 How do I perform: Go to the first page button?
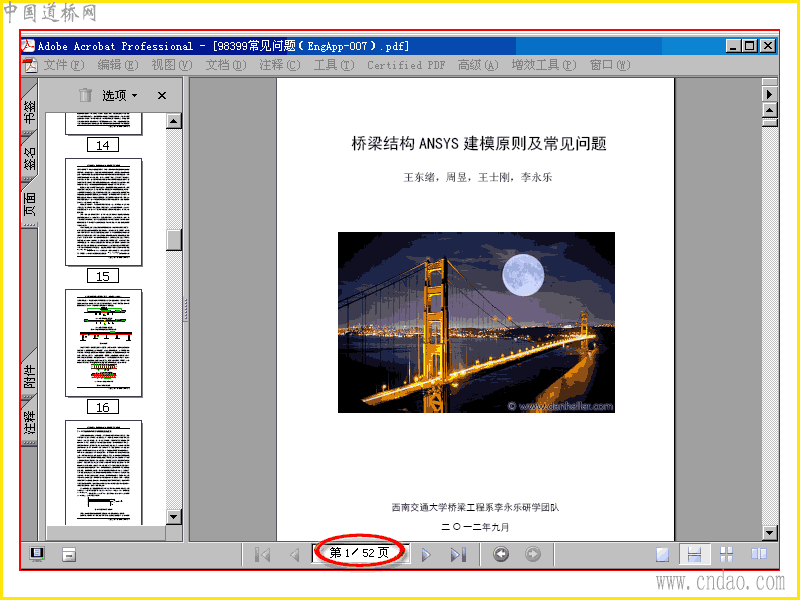coord(262,555)
